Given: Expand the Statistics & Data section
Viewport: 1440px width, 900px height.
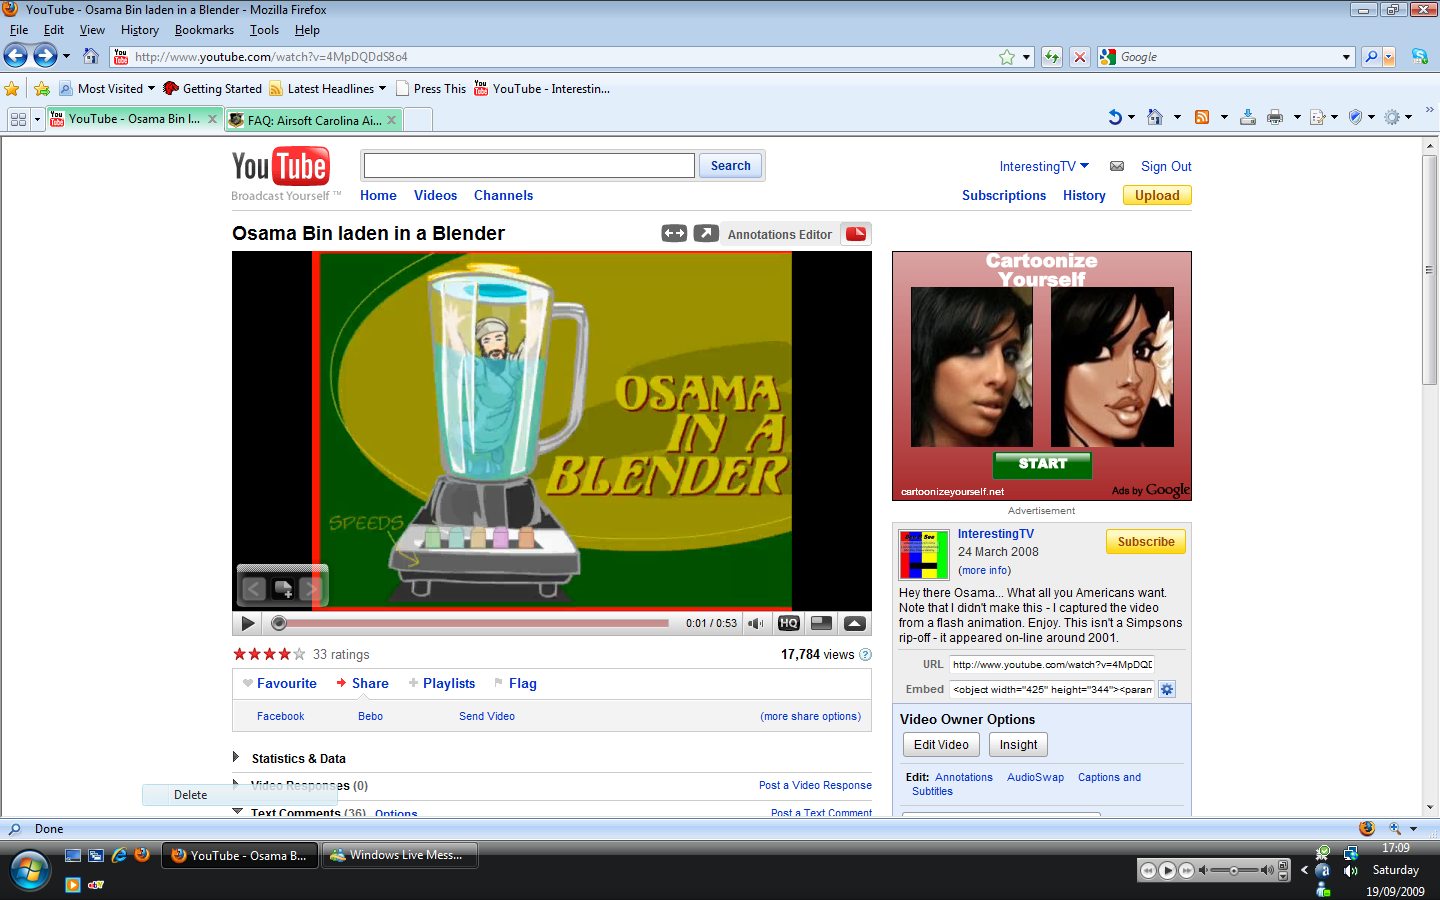Looking at the screenshot, I should point(236,757).
